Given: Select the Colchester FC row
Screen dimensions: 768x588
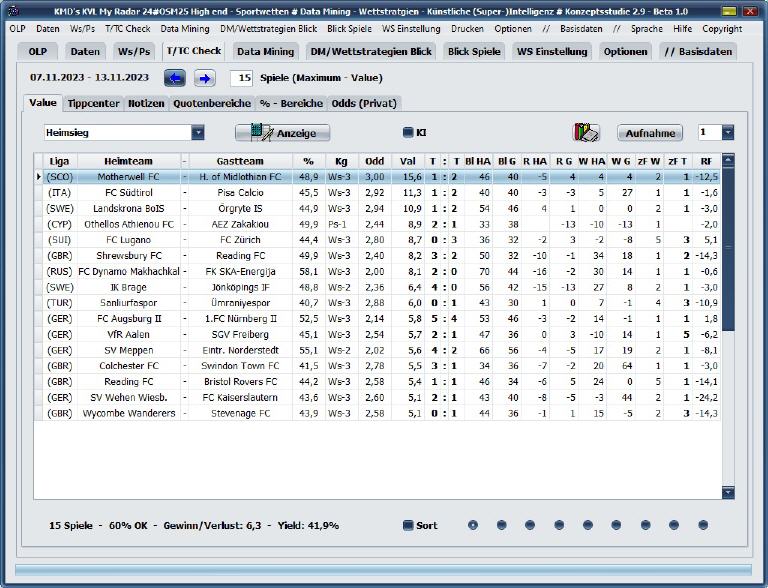Looking at the screenshot, I should pos(377,366).
